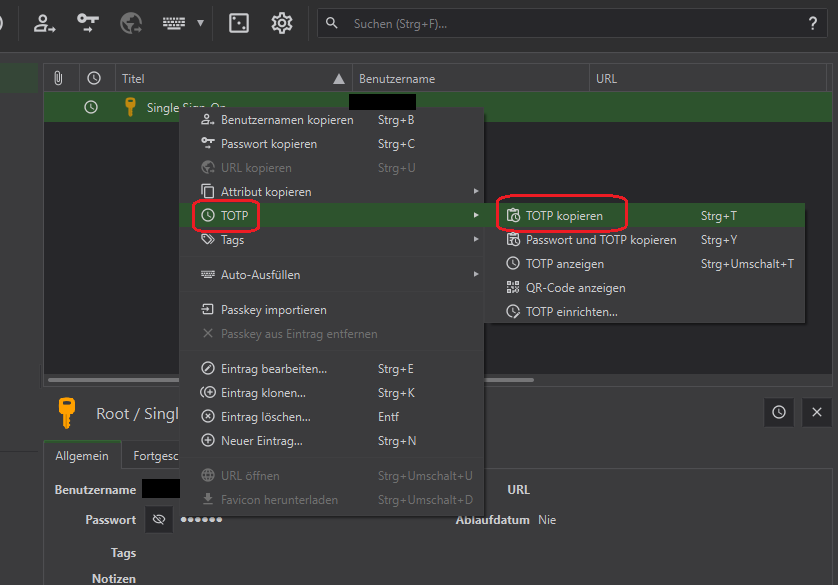The image size is (838, 585).
Task: Click the 'Suchen' search input field
Action: tap(570, 23)
